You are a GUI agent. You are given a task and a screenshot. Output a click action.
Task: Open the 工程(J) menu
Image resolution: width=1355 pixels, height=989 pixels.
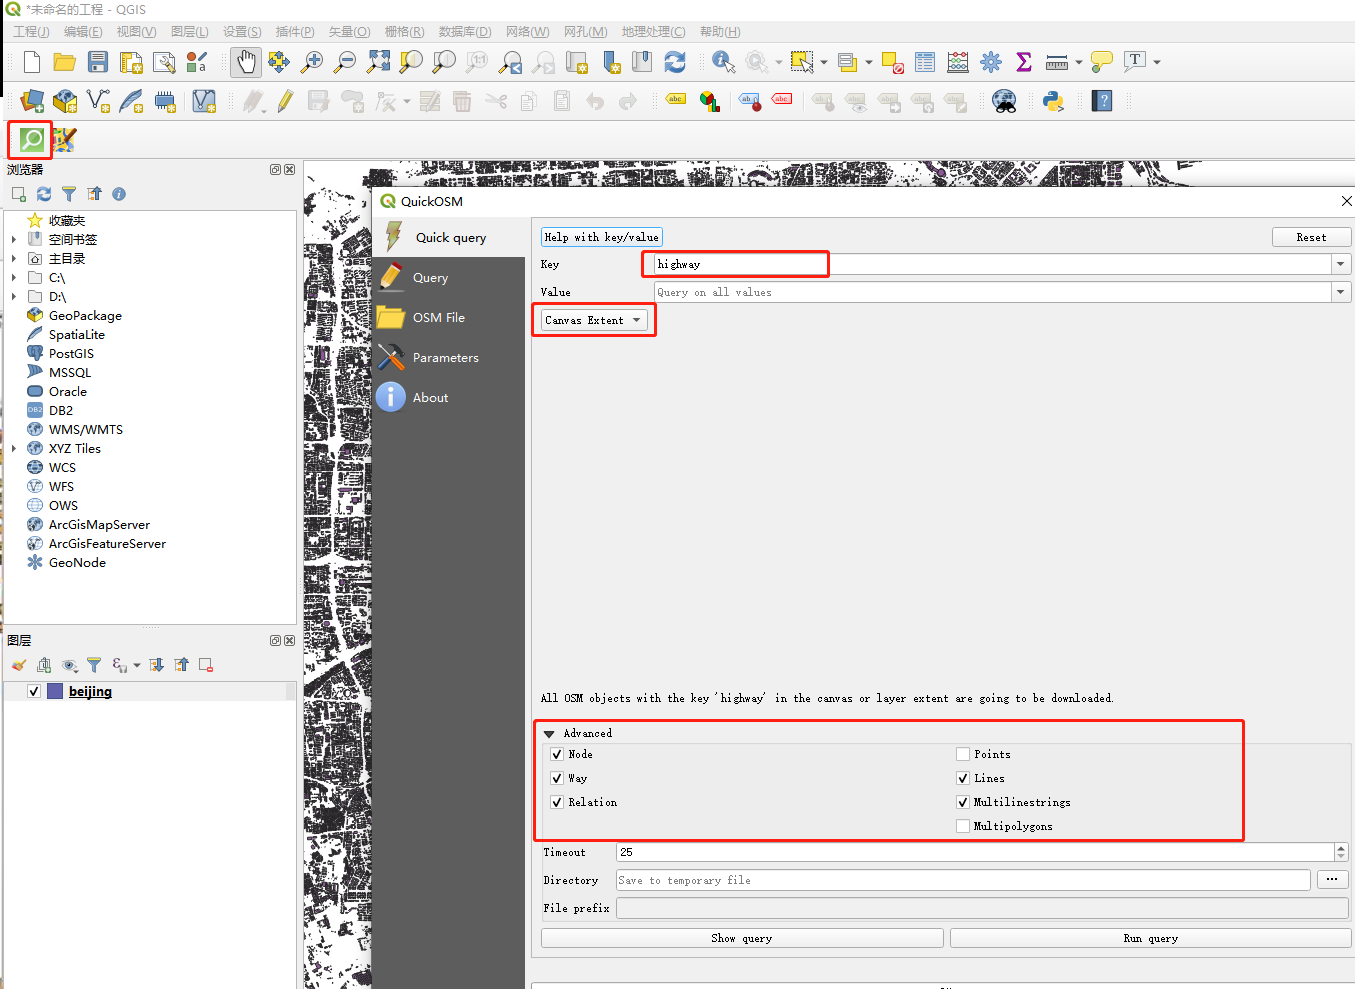[31, 32]
